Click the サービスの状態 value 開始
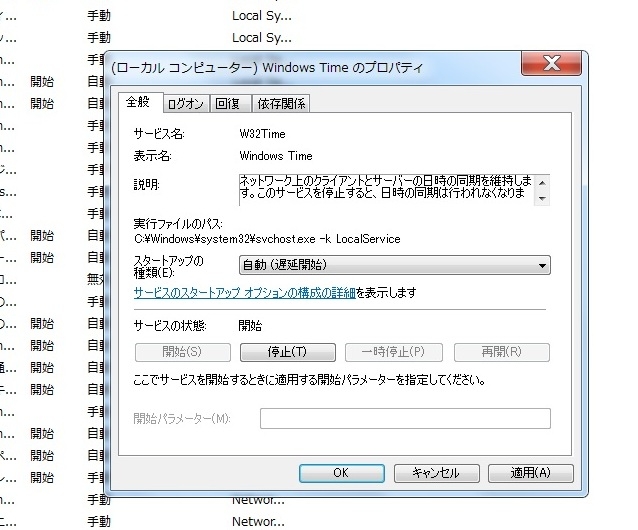The image size is (638, 530). tap(250, 325)
